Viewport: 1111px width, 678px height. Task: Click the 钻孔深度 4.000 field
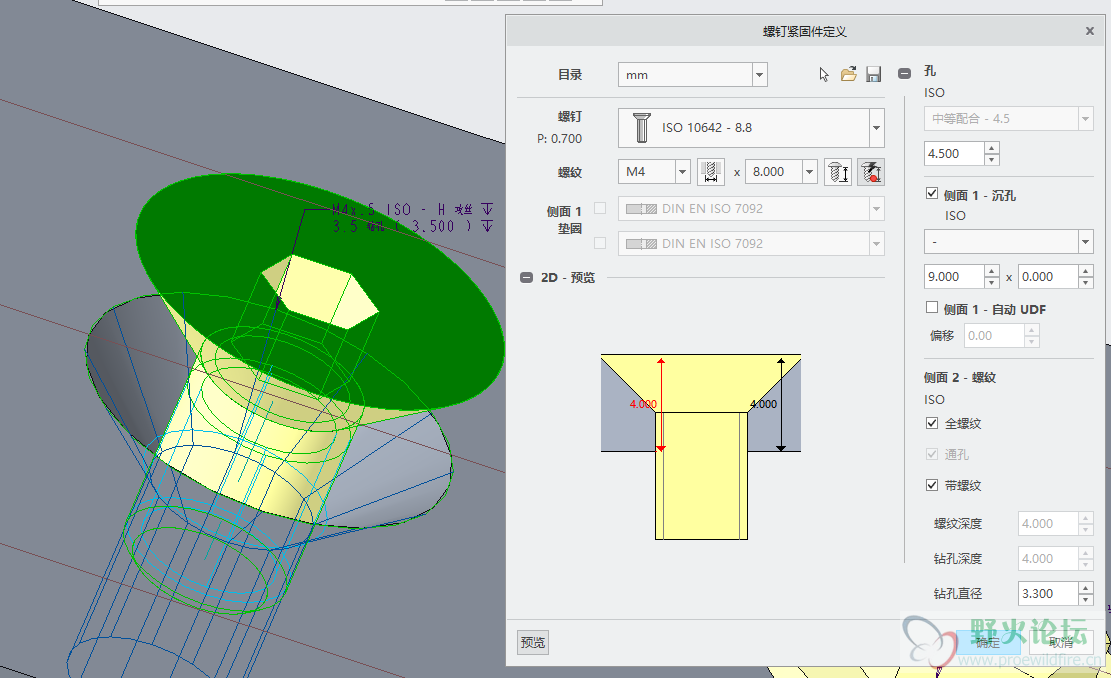[x=1048, y=558]
